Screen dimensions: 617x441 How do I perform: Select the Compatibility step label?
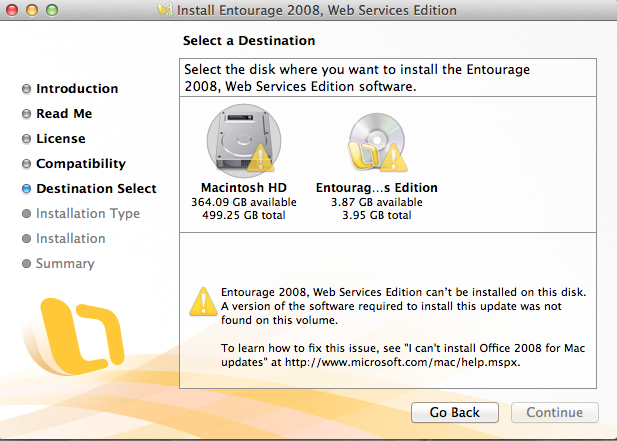click(81, 164)
